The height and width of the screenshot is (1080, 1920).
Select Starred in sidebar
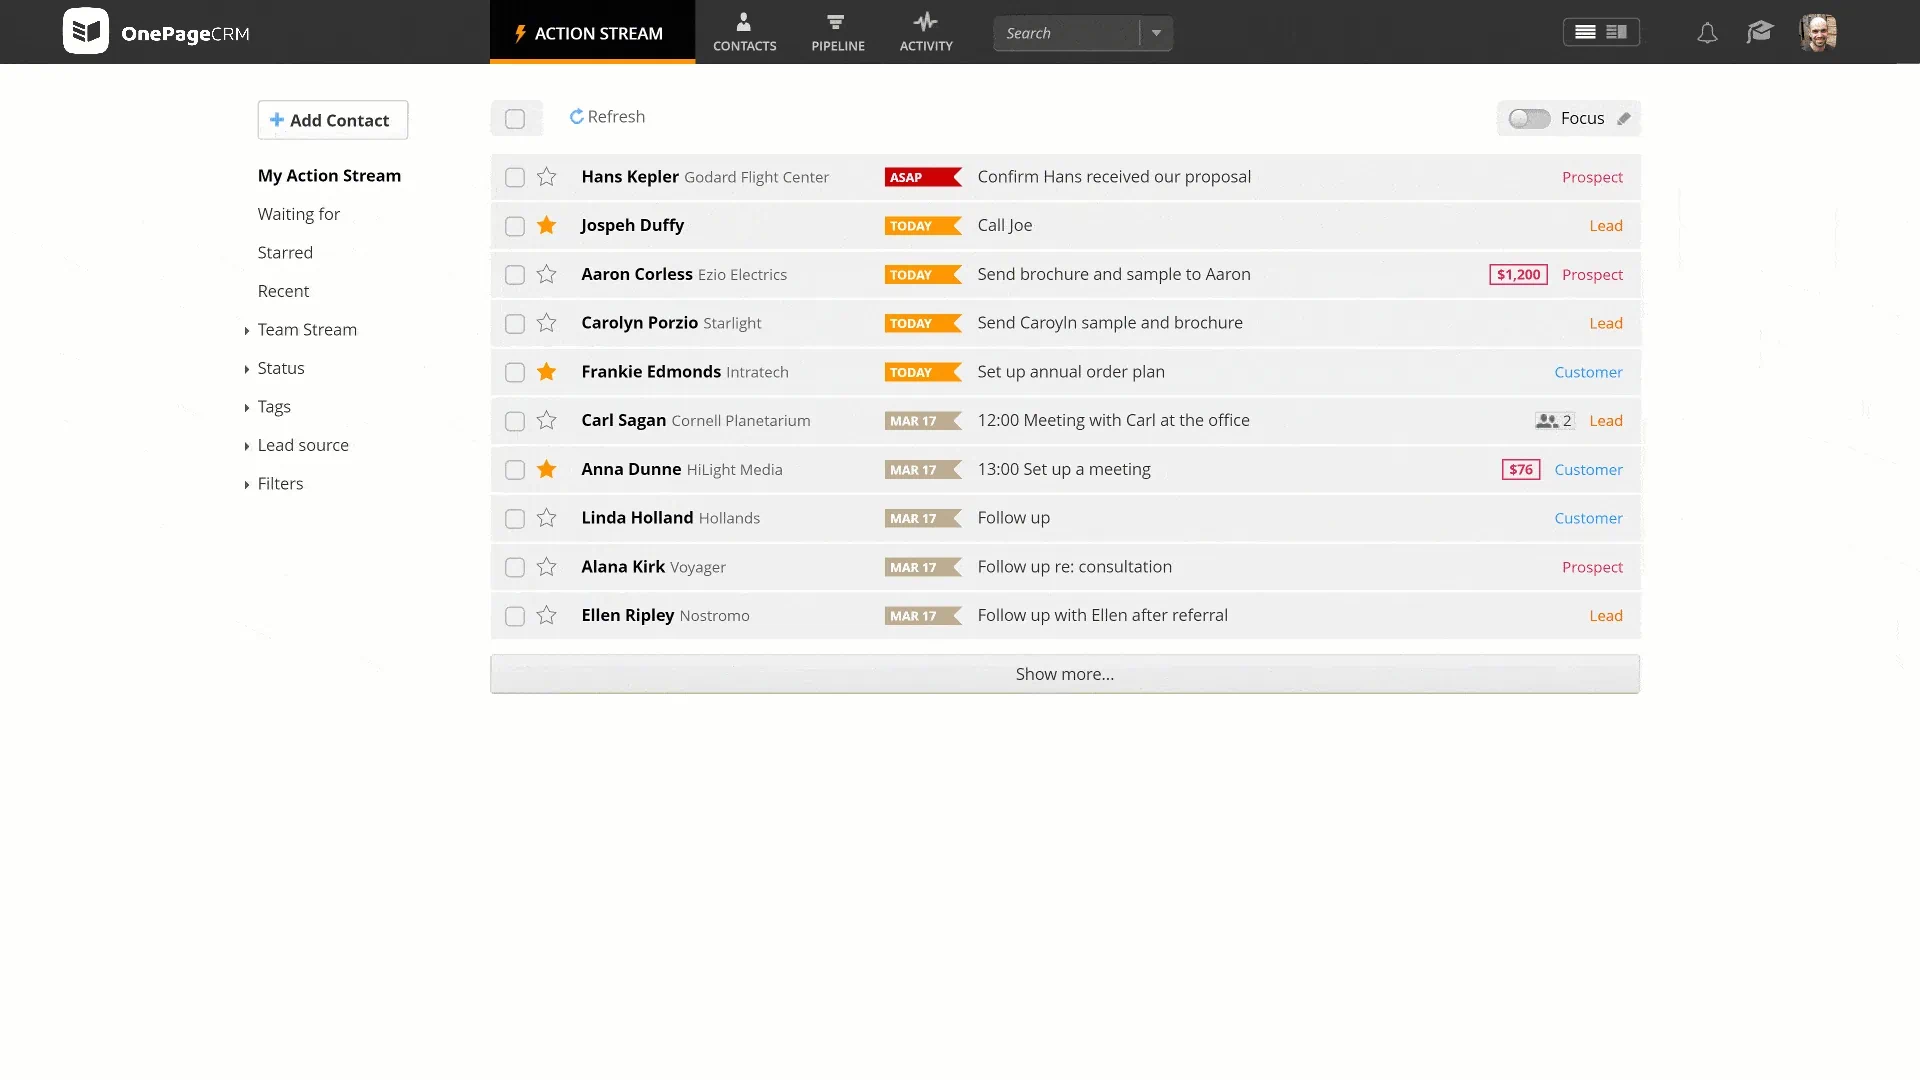pyautogui.click(x=285, y=253)
